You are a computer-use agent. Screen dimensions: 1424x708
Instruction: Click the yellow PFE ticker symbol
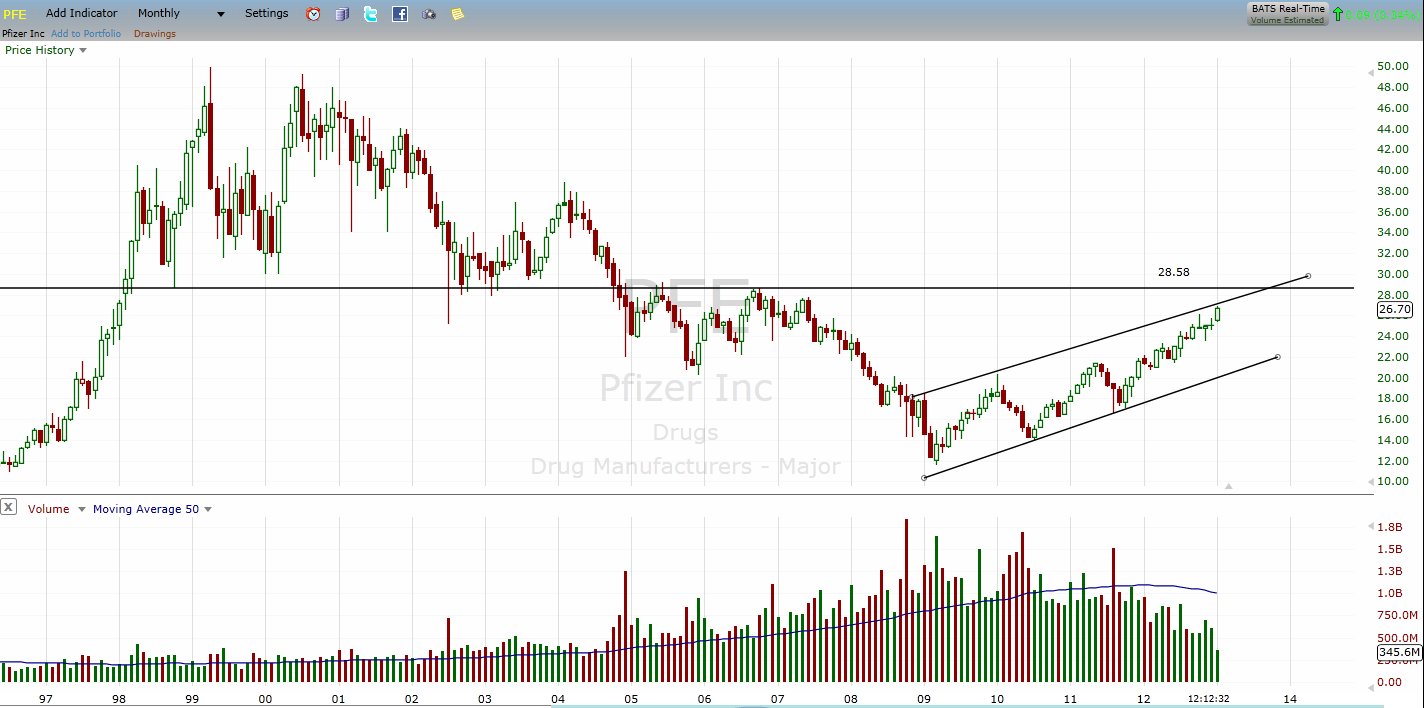[x=14, y=14]
